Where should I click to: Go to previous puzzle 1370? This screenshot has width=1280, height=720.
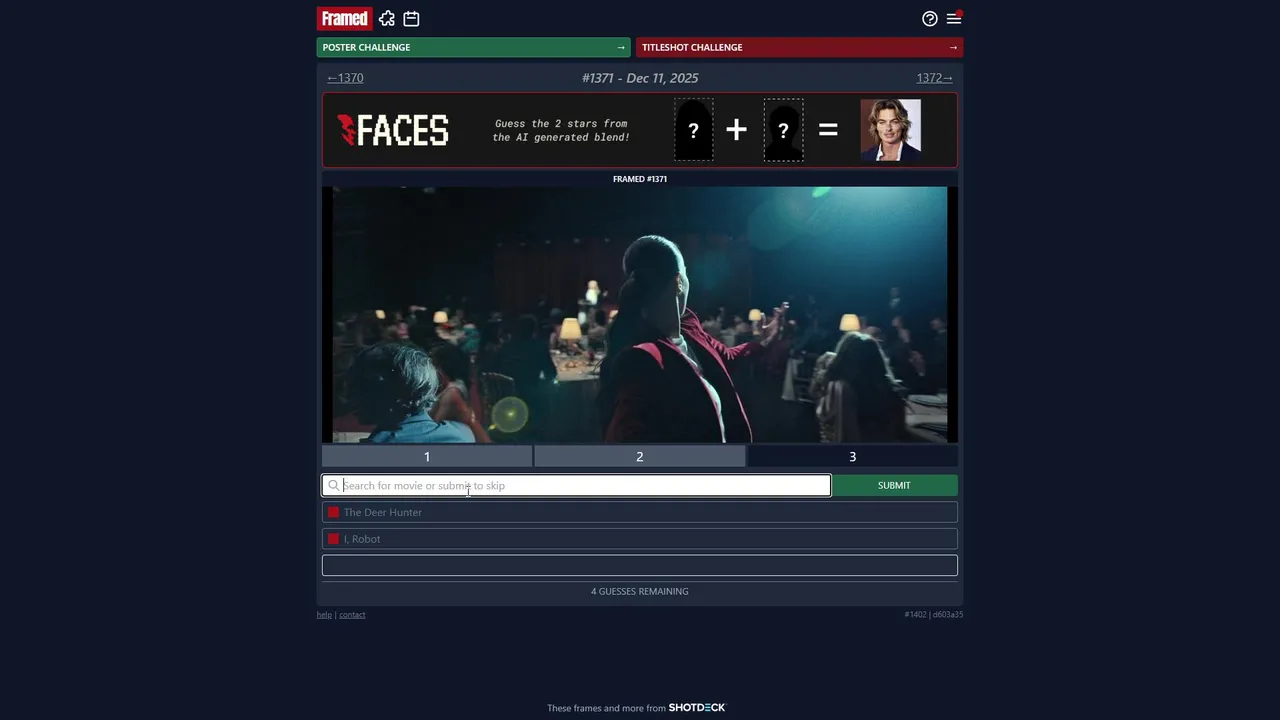(345, 78)
